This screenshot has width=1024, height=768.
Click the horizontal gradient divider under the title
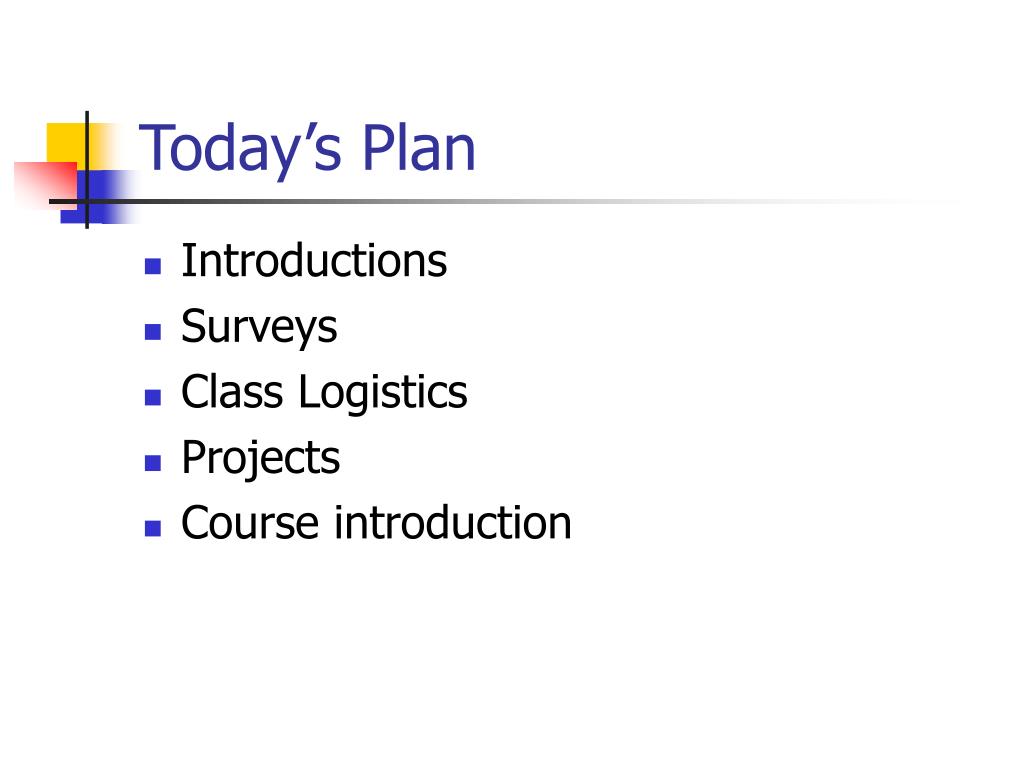pyautogui.click(x=503, y=201)
